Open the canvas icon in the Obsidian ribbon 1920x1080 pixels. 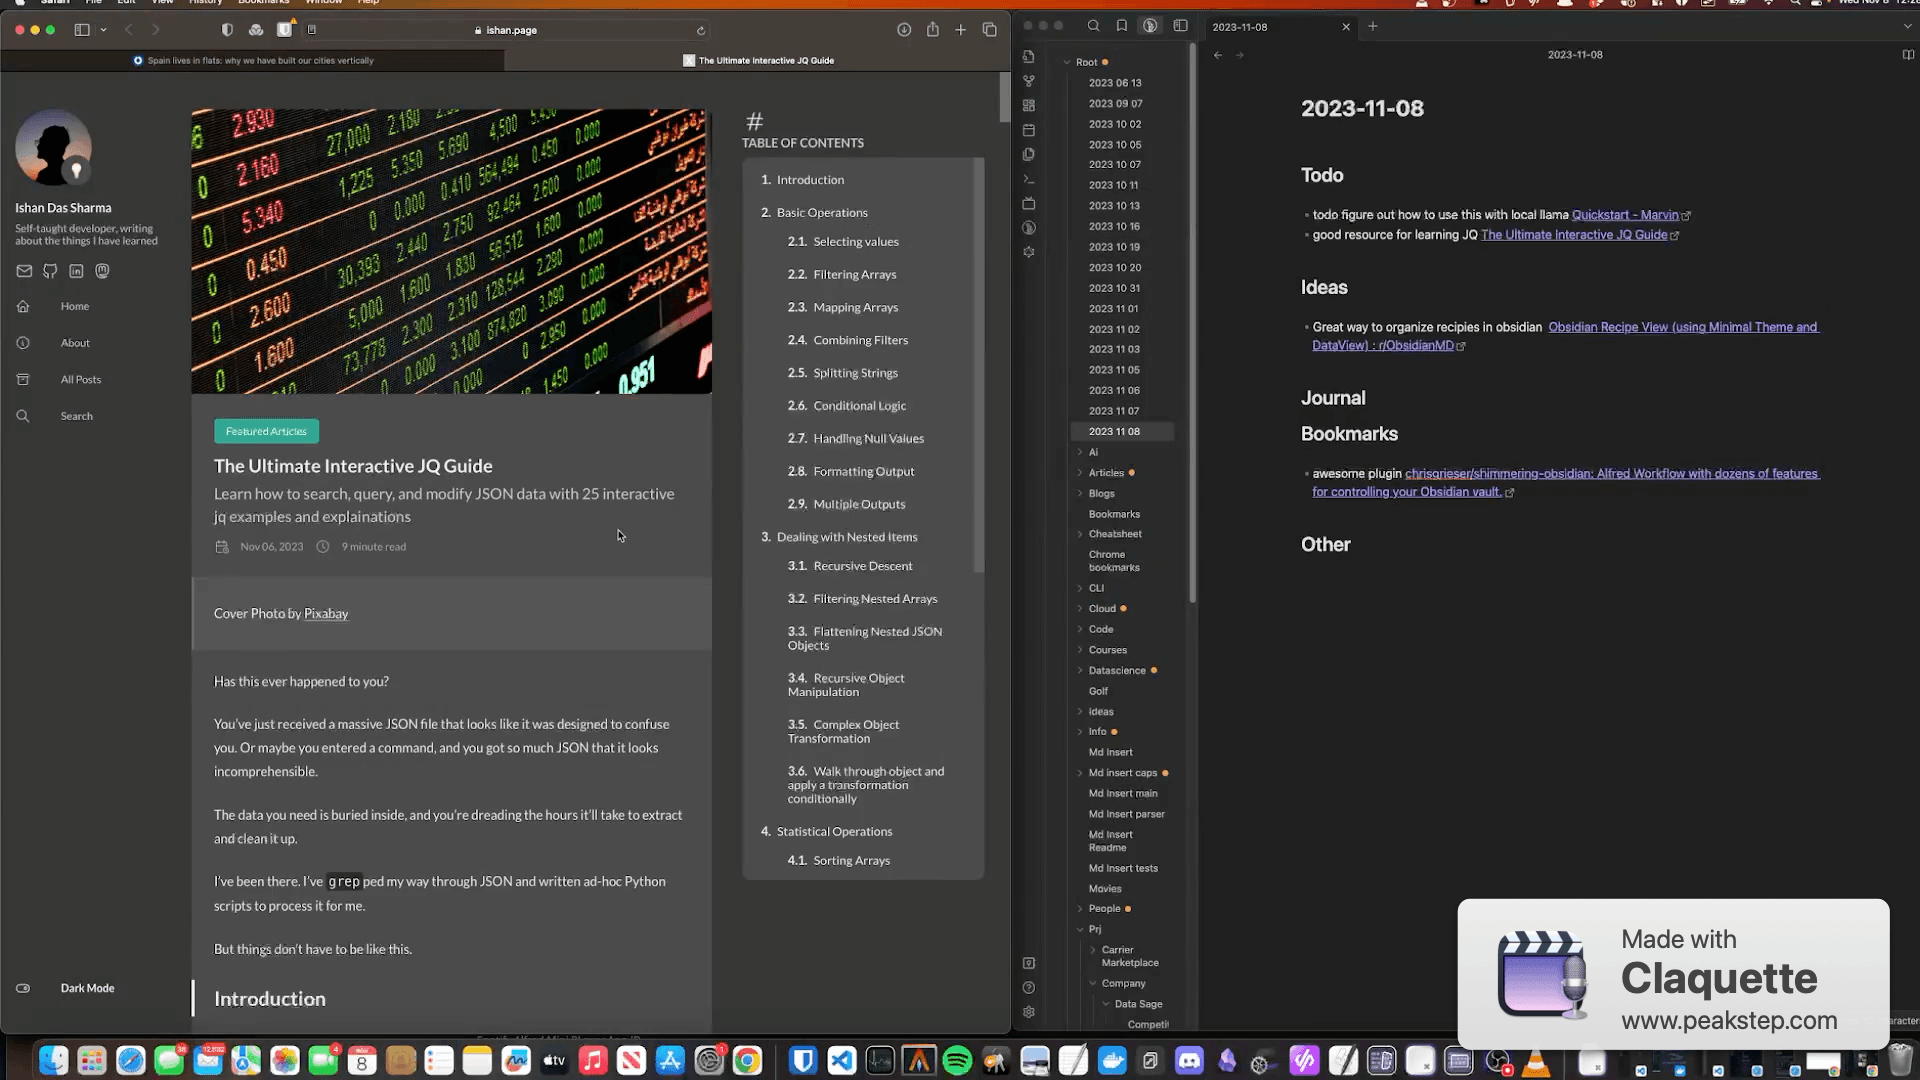pos(1029,105)
